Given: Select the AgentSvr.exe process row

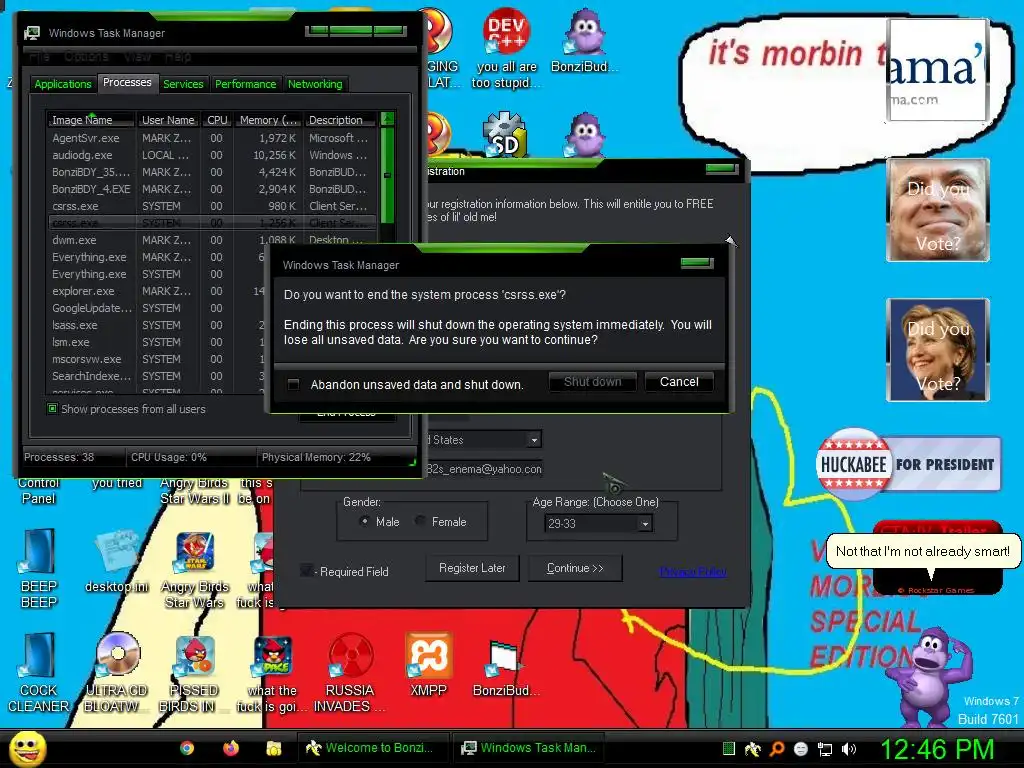Looking at the screenshot, I should click(x=212, y=138).
